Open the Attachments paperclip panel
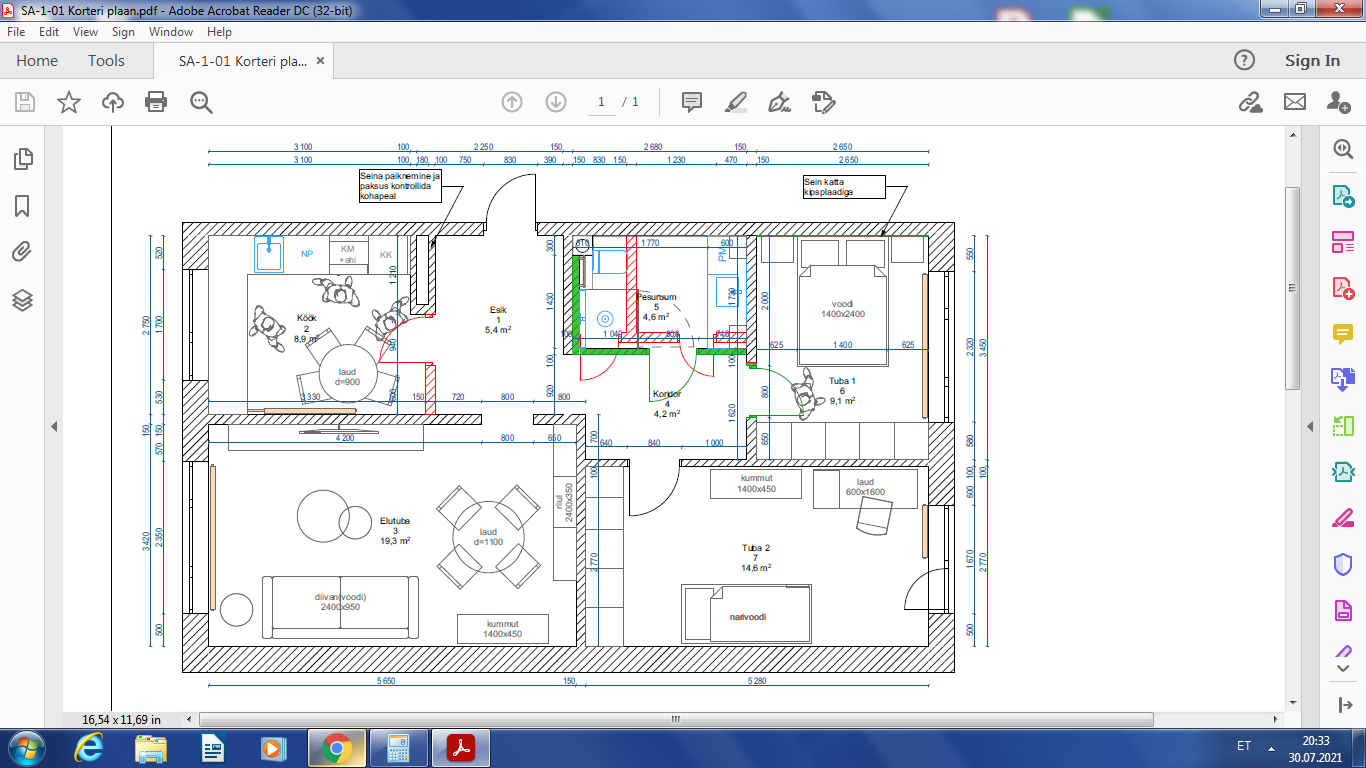Screen dimensions: 1366x768 [x=22, y=252]
